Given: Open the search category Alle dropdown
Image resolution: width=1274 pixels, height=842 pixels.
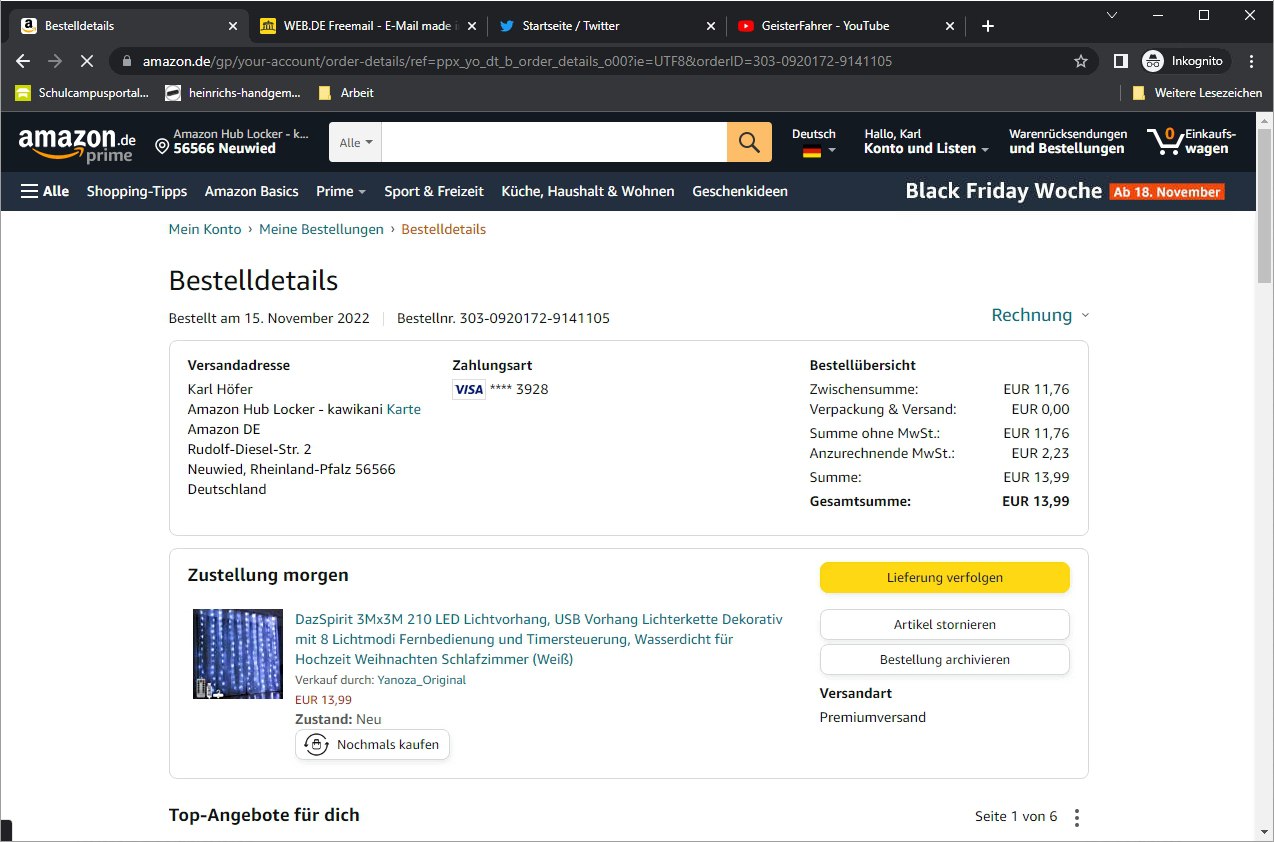Looking at the screenshot, I should tap(355, 142).
